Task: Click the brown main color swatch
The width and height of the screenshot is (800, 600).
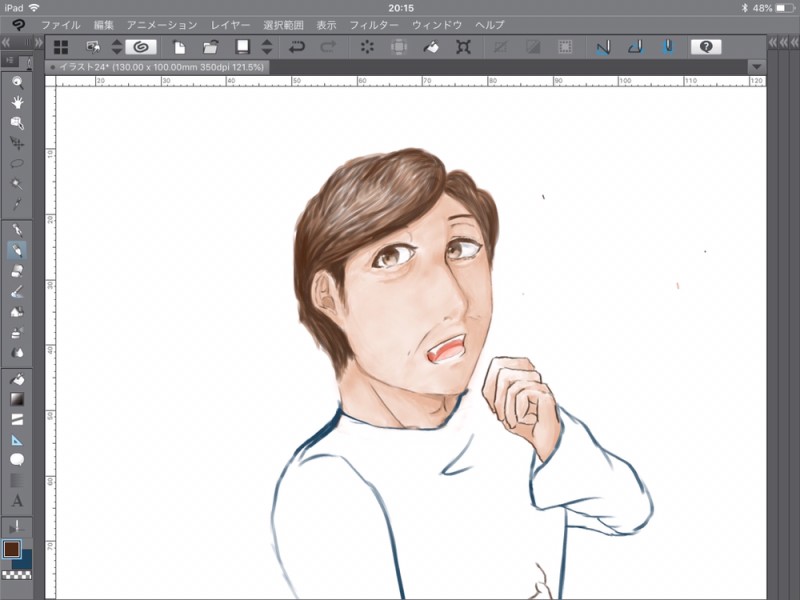Action: (12, 549)
